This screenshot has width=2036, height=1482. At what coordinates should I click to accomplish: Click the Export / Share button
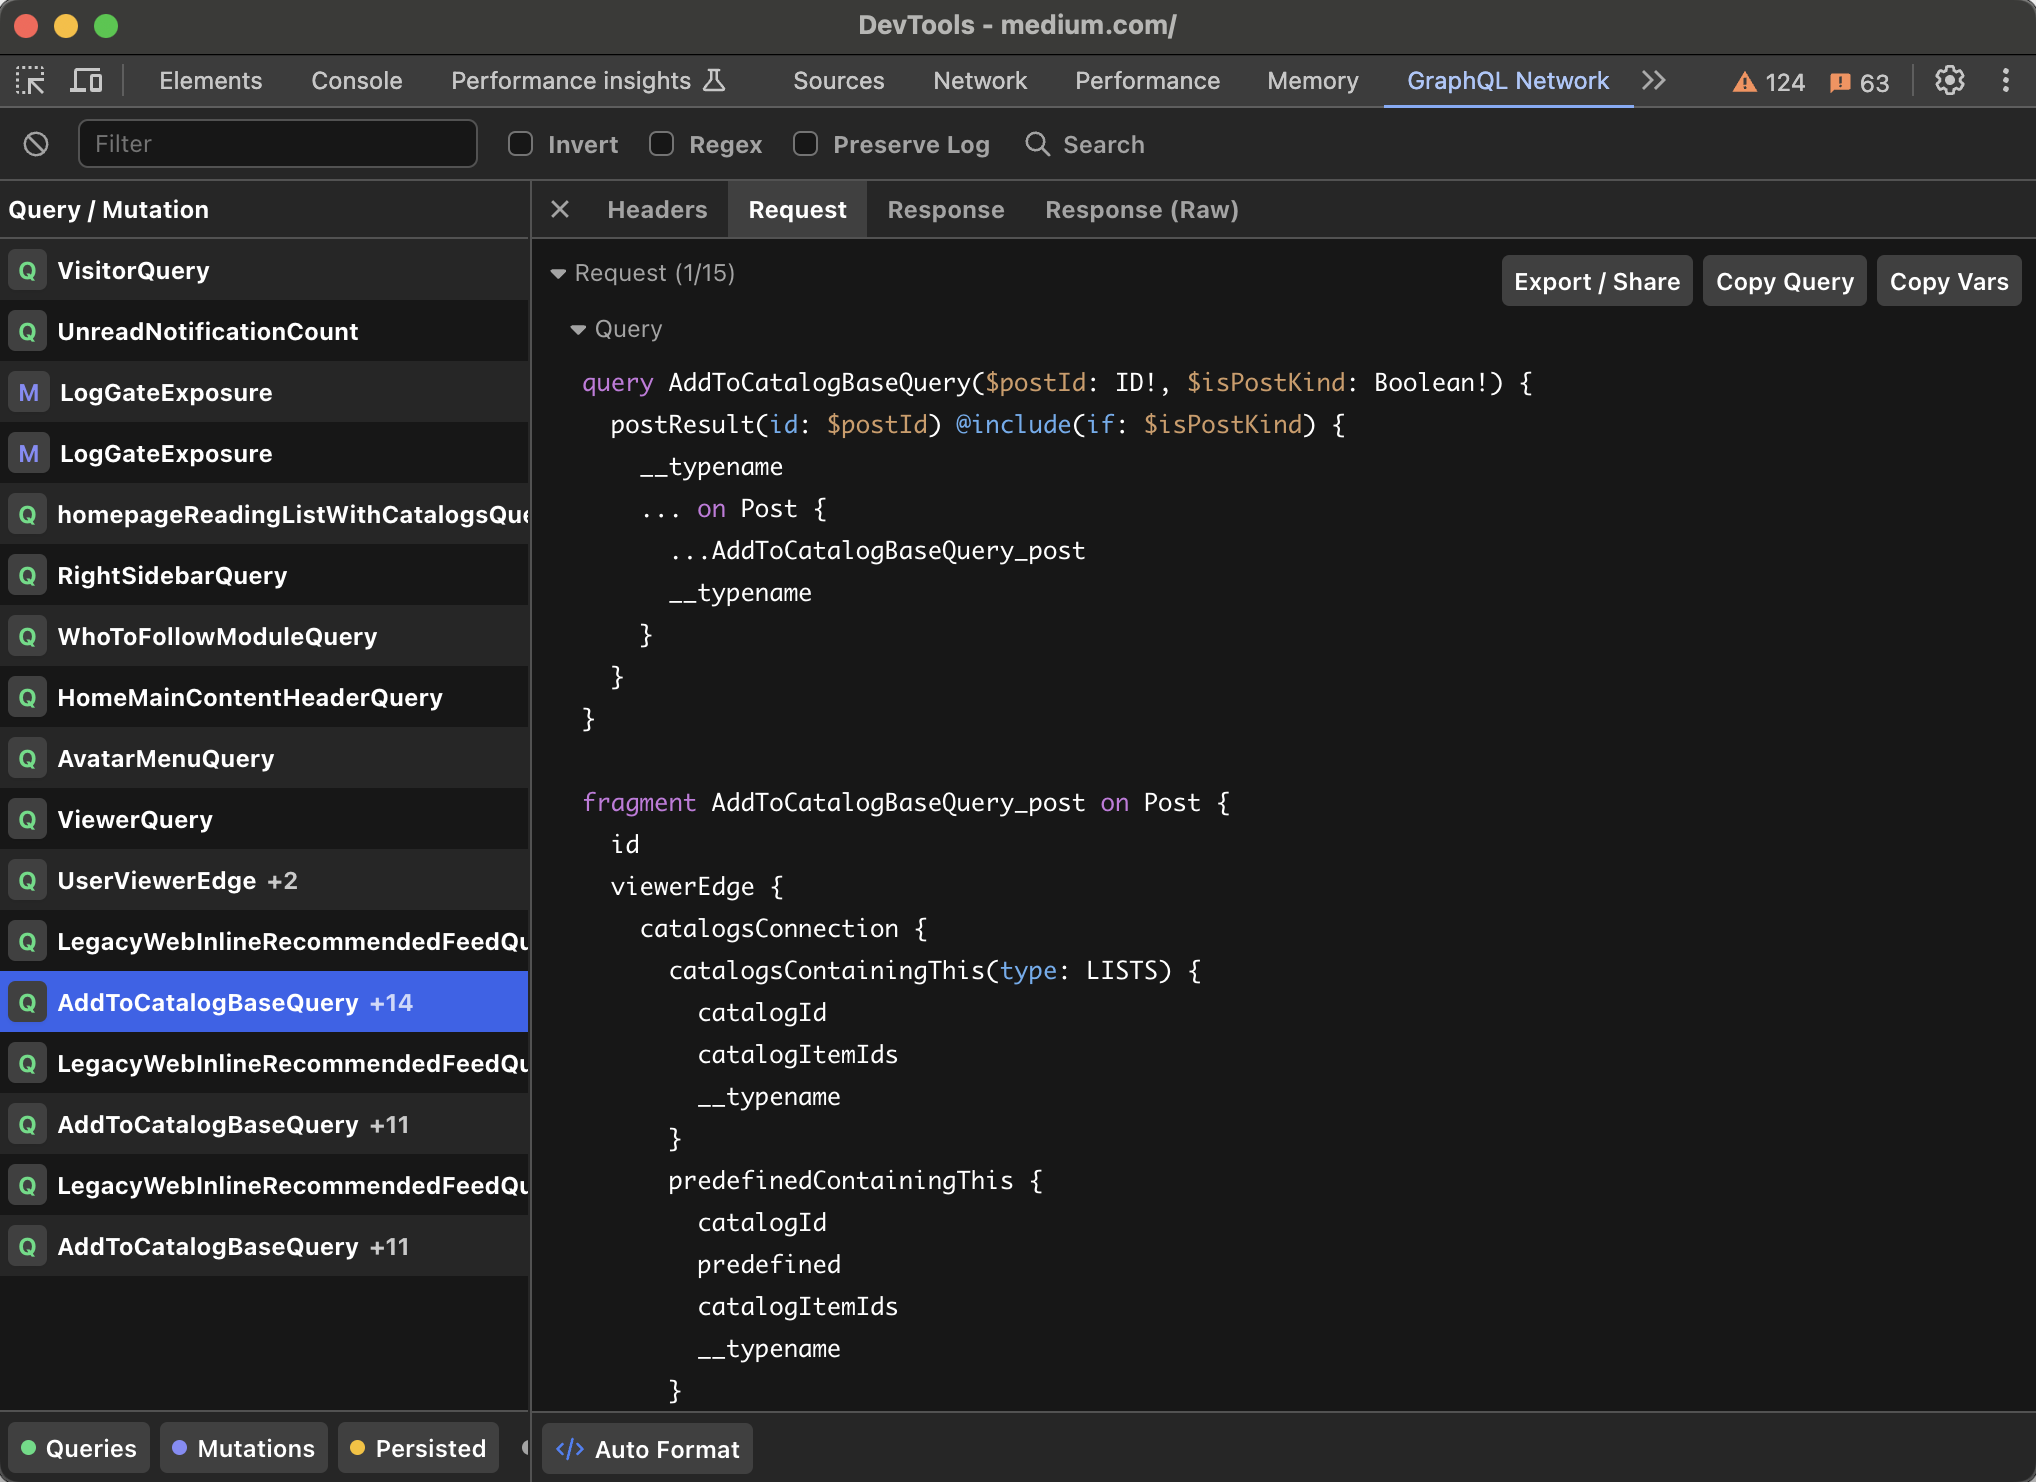click(1596, 281)
